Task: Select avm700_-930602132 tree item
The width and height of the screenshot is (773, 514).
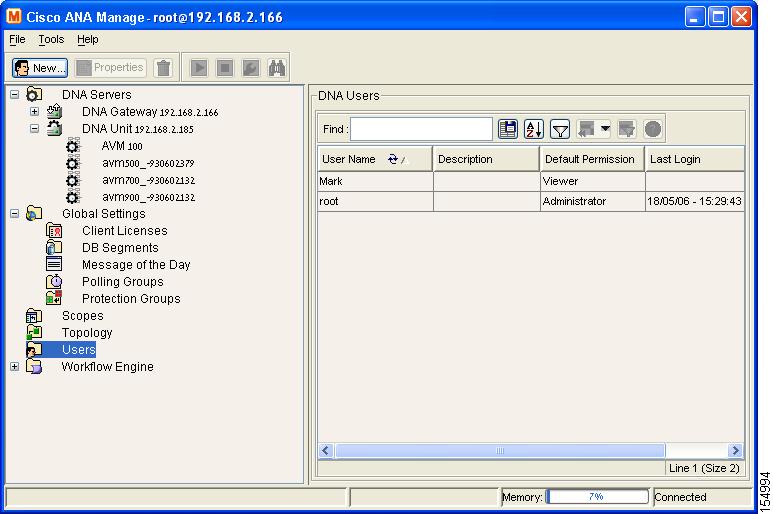Action: pos(148,180)
